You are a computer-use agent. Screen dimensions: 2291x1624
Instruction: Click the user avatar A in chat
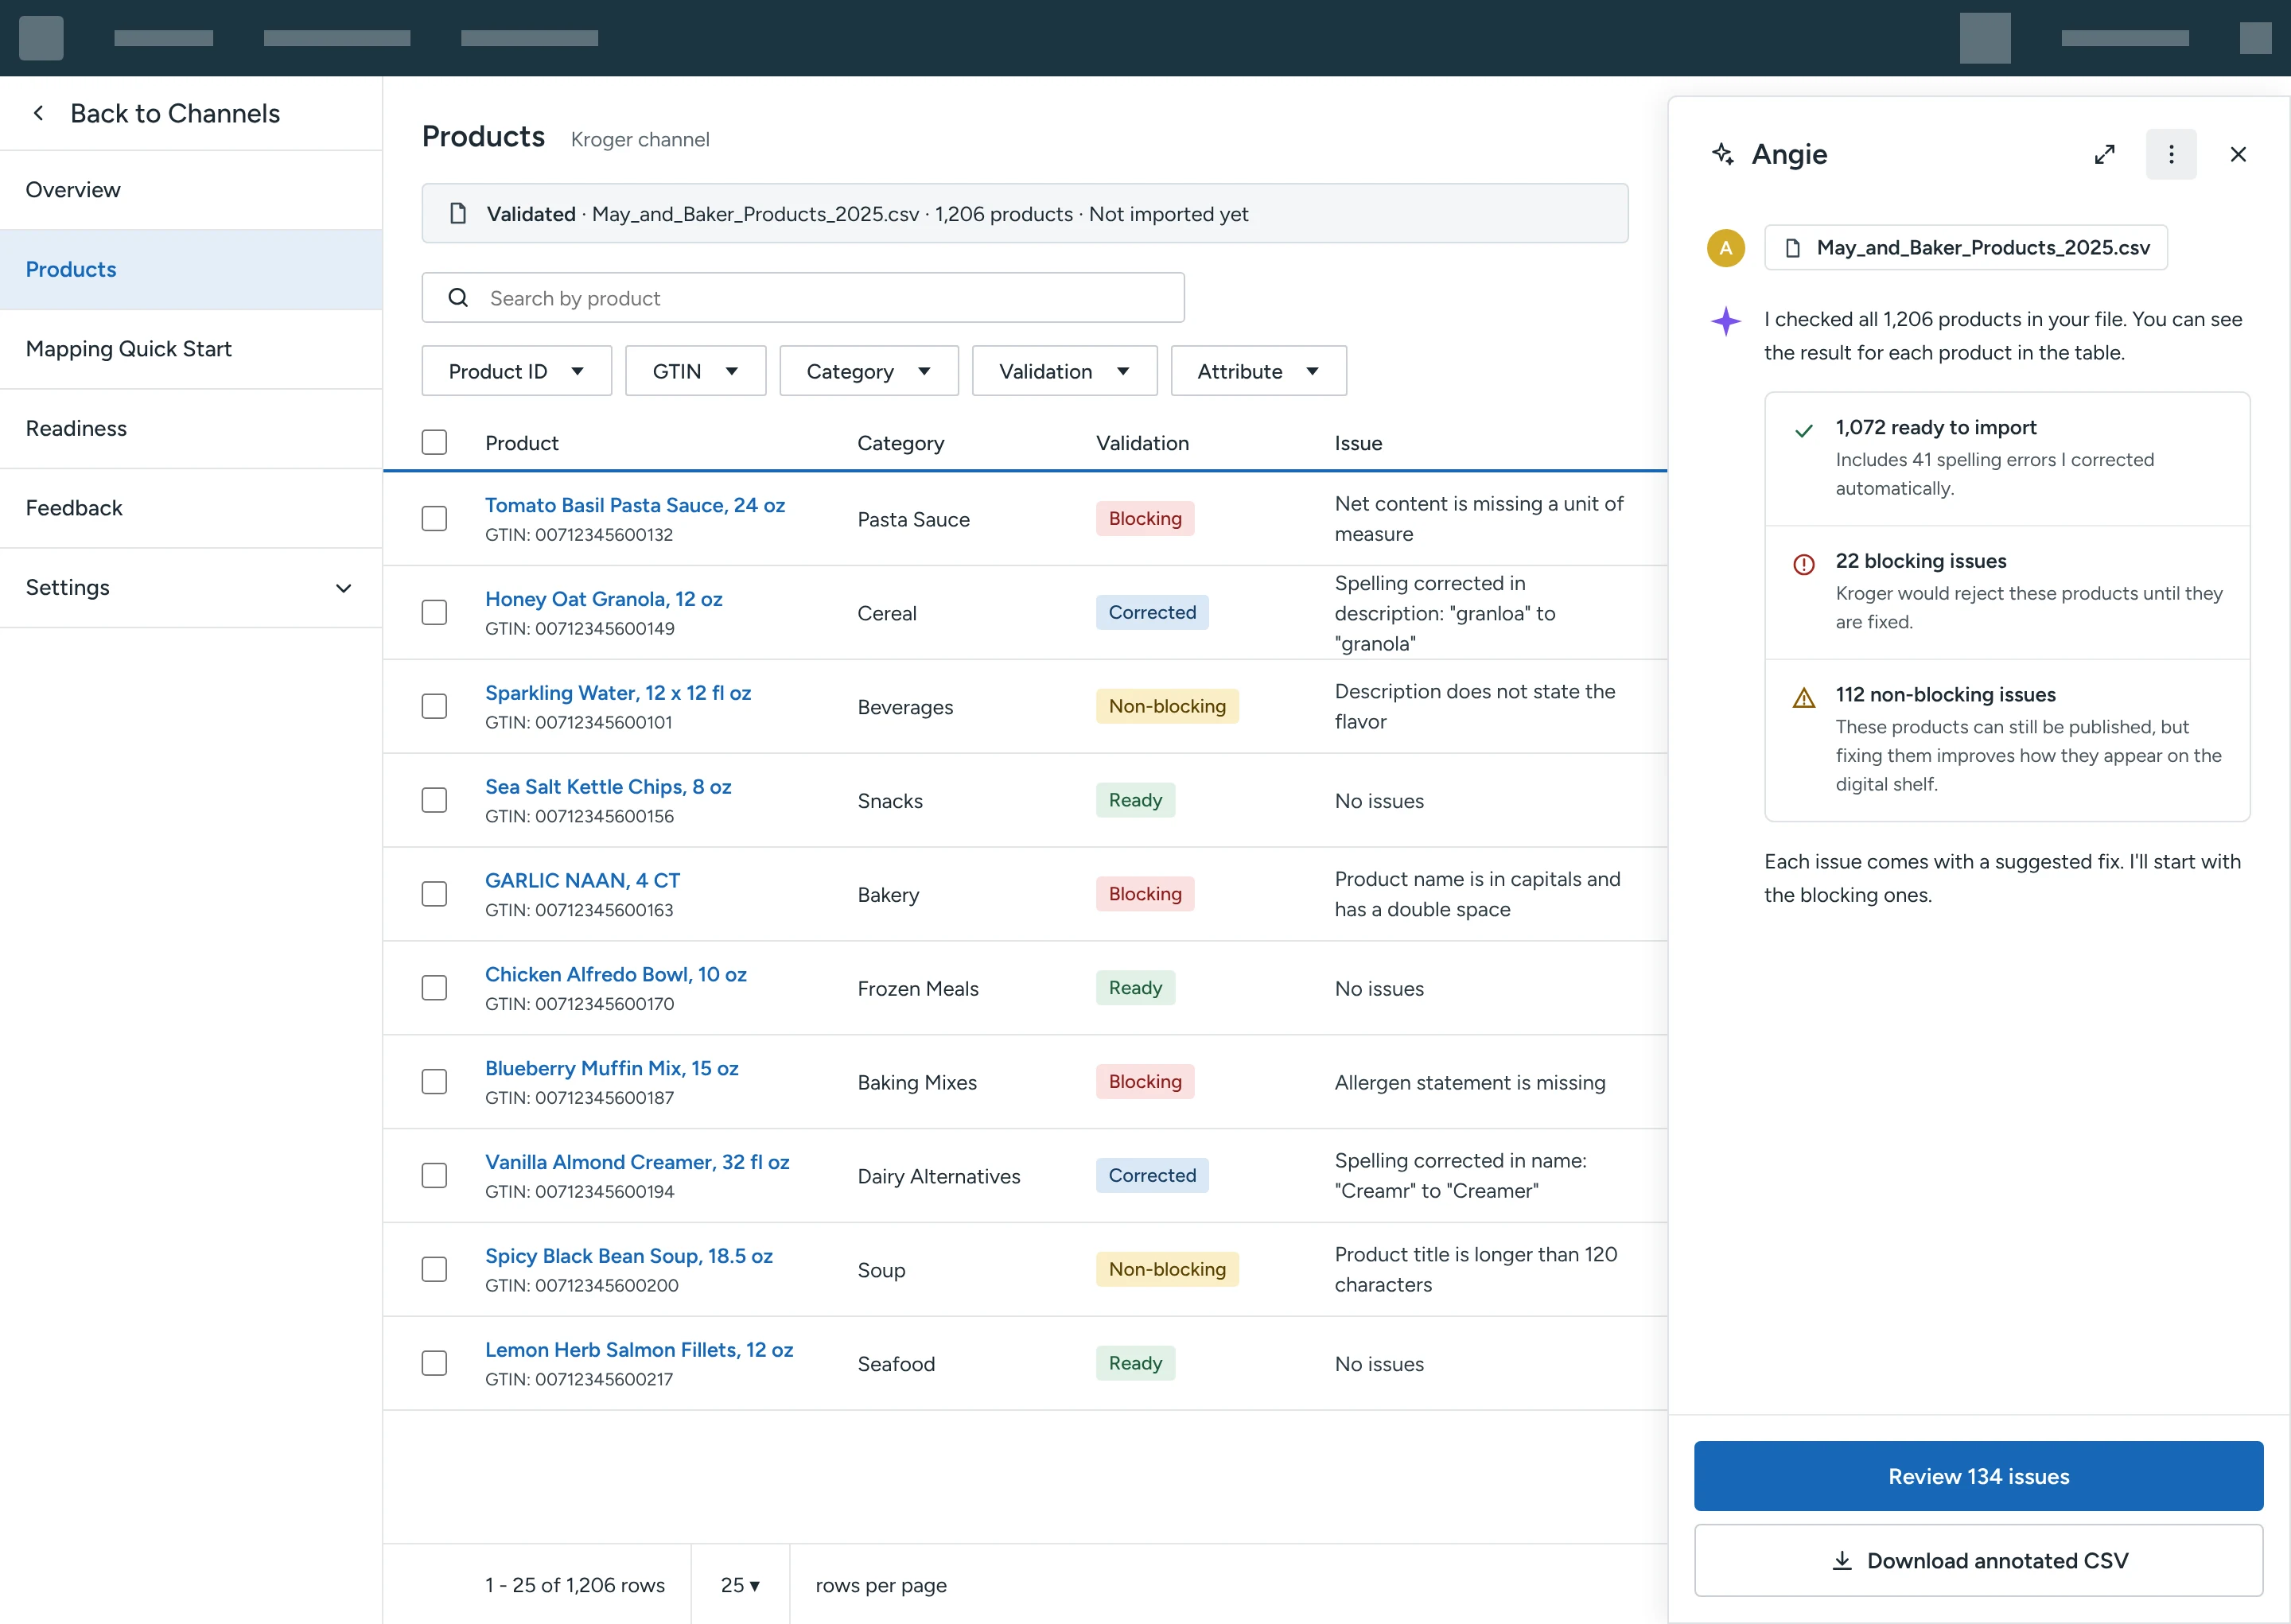pos(1726,248)
